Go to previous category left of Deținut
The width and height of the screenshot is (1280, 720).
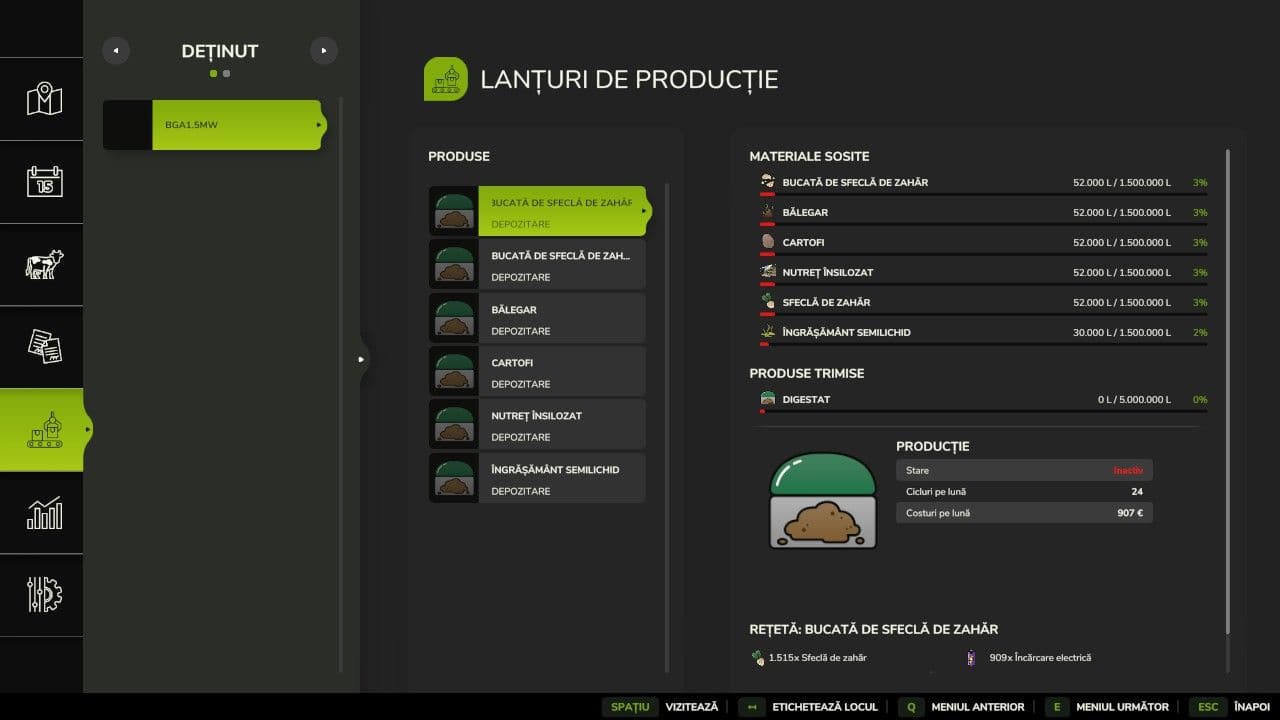116,51
